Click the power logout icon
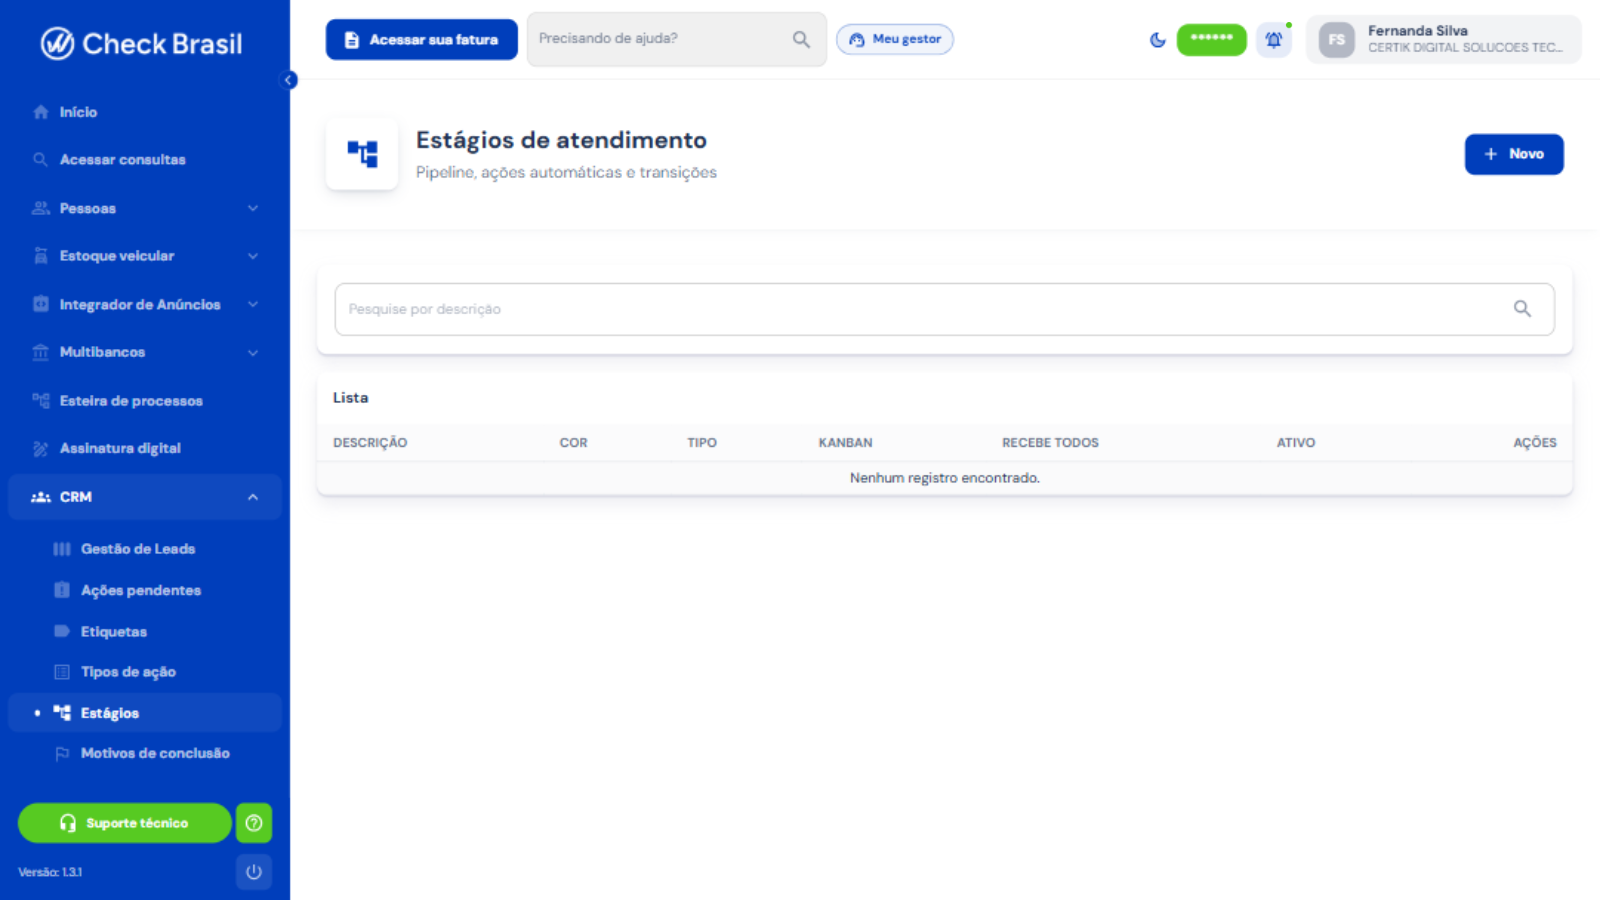The width and height of the screenshot is (1600, 900). click(x=254, y=872)
